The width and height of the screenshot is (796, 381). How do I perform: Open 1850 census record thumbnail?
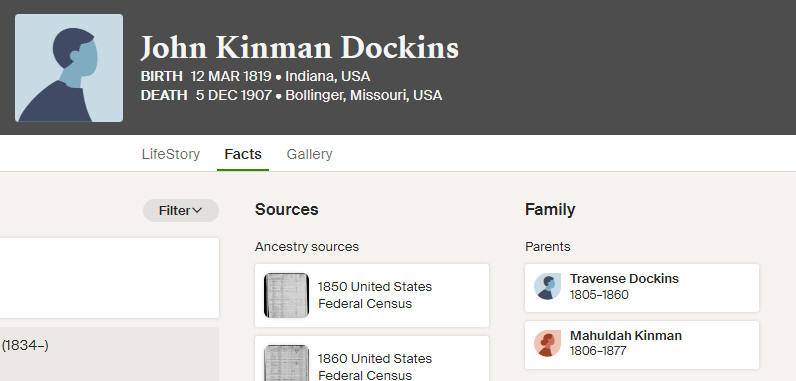[286, 295]
